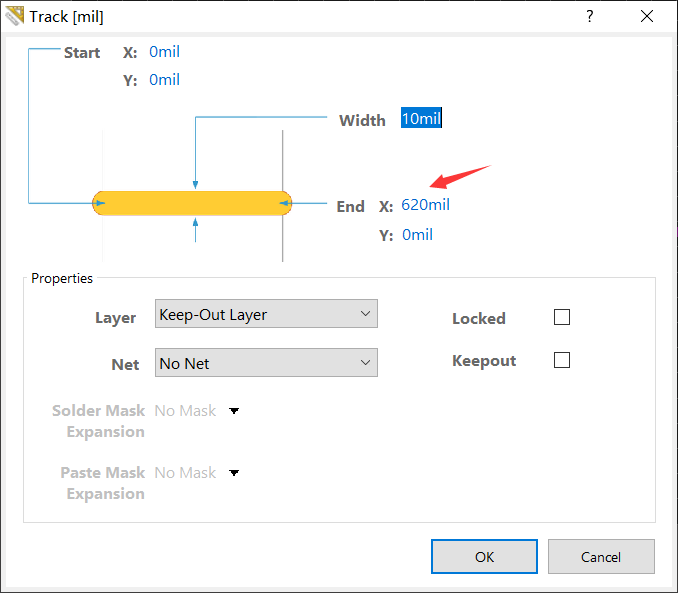Click the 'Net' label

[125, 364]
